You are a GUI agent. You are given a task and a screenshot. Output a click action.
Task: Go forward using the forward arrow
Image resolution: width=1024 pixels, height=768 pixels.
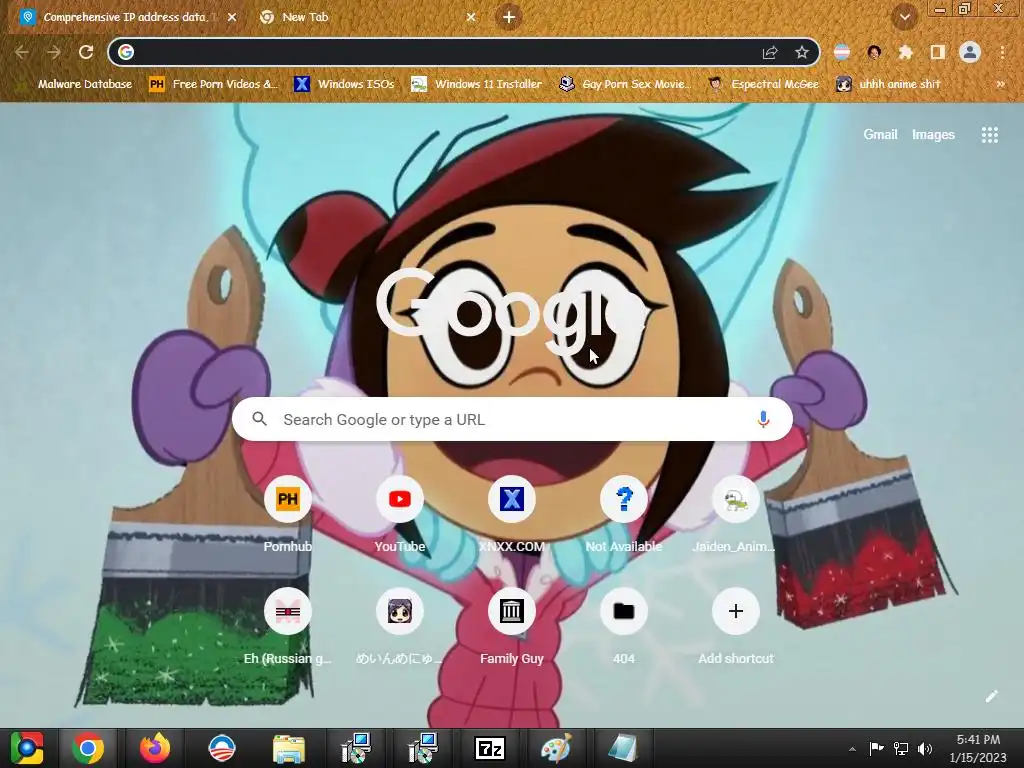(x=54, y=52)
